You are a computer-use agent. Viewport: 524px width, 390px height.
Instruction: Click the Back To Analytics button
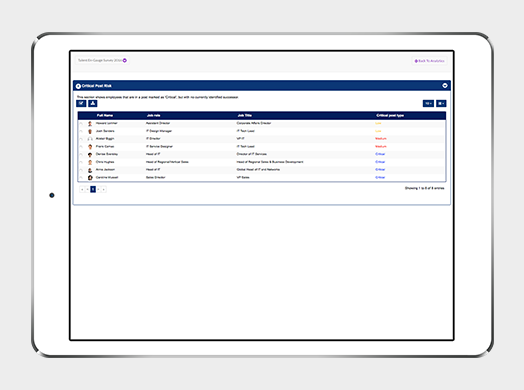click(429, 61)
